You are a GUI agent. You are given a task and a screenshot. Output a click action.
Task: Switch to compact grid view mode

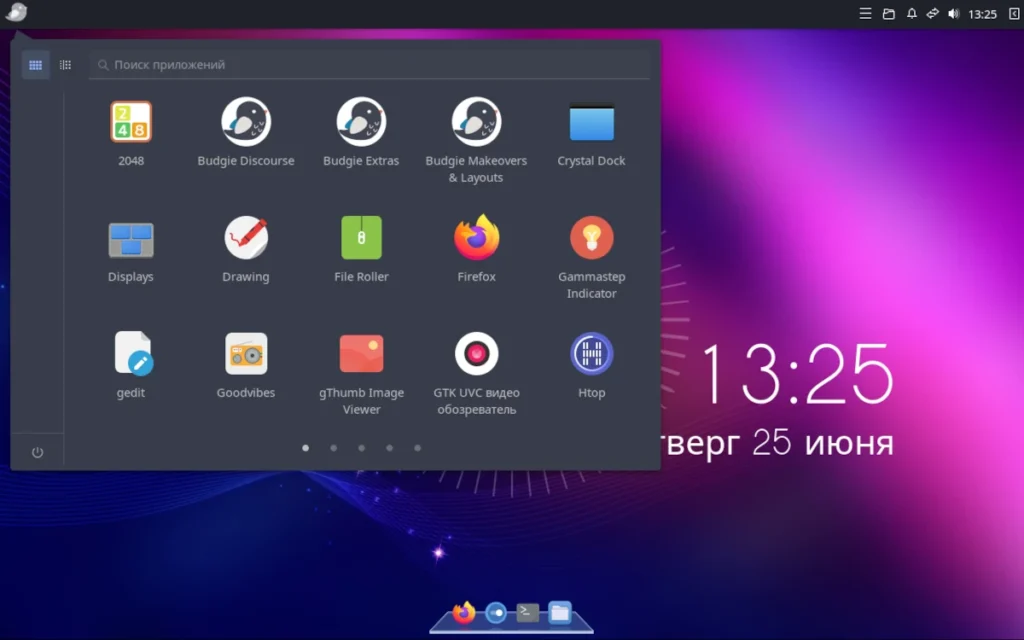[65, 65]
